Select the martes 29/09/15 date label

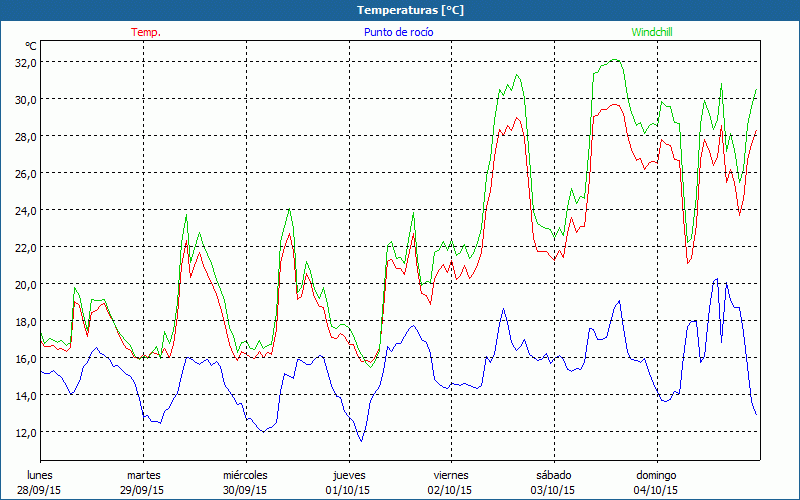(x=144, y=482)
